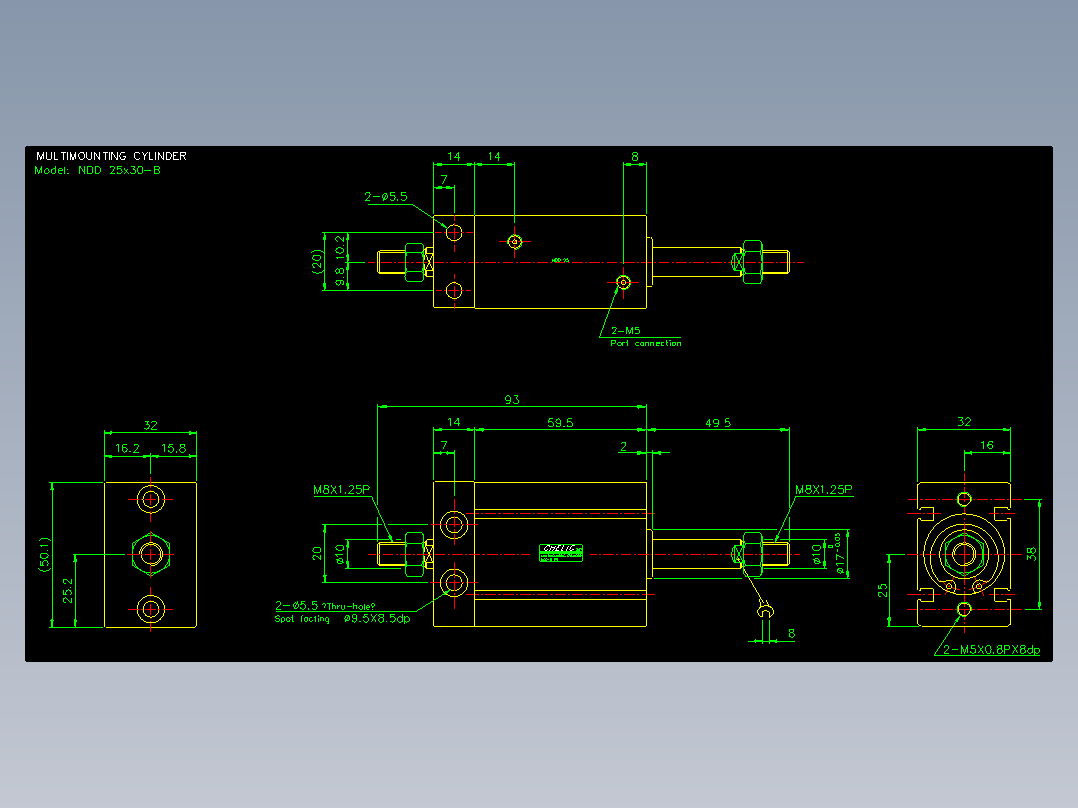
Task: Click the '2-M5' port callout text
Action: click(626, 331)
